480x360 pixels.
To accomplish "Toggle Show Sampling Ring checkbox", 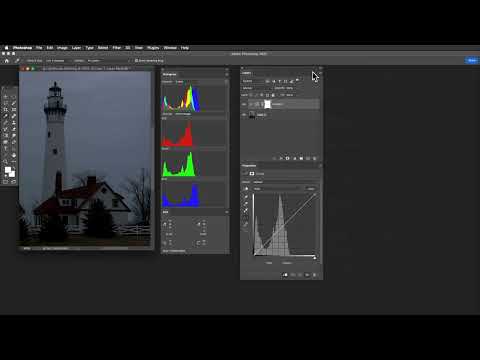I will [x=136, y=61].
